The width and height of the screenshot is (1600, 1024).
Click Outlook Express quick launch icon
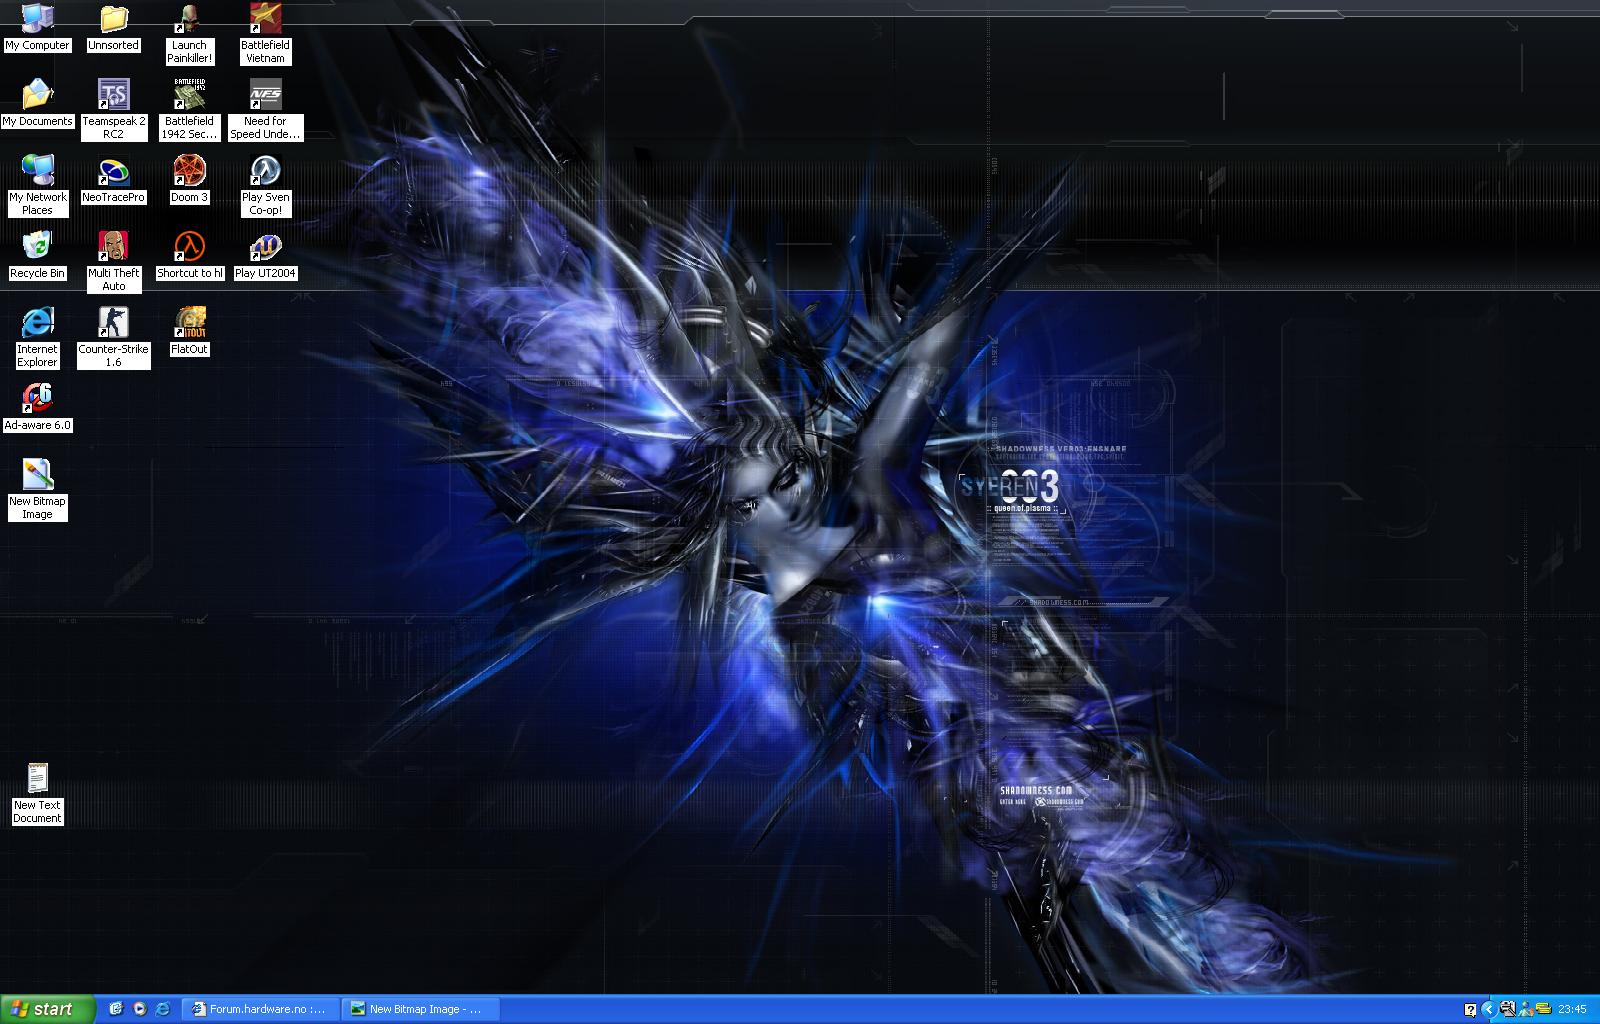[x=116, y=1009]
